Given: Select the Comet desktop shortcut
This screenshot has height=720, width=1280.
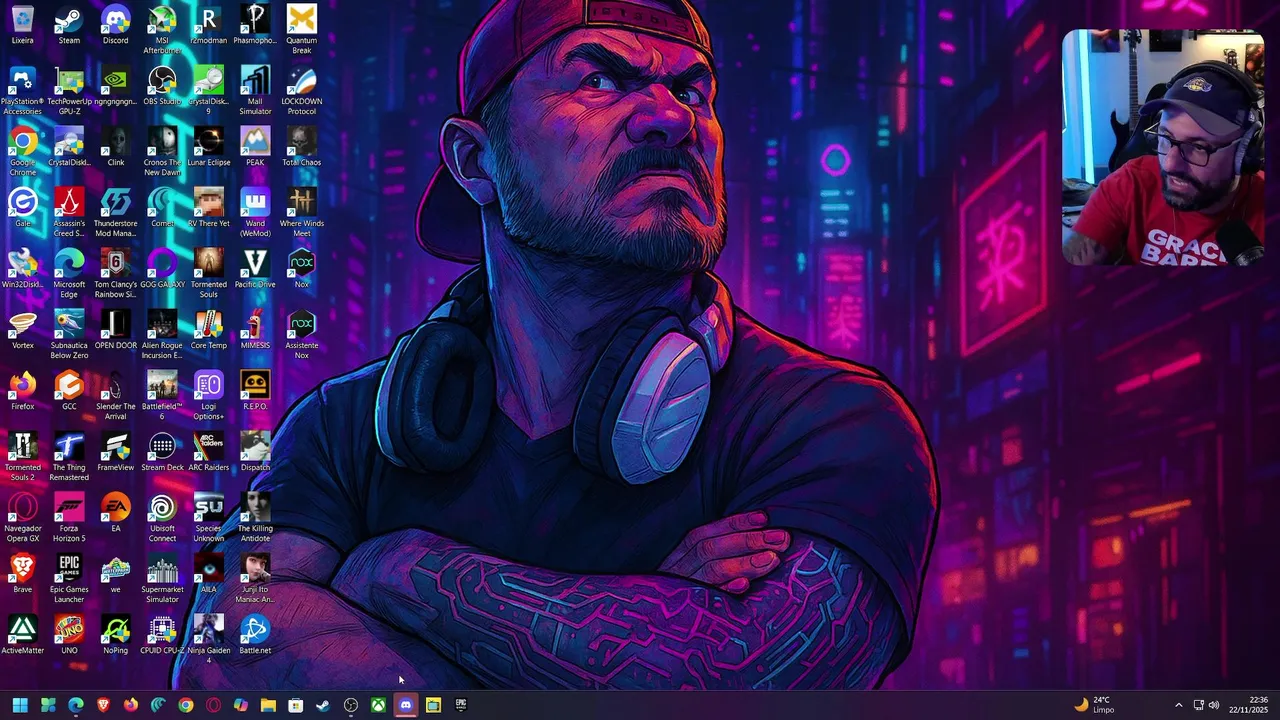Looking at the screenshot, I should pos(162,209).
